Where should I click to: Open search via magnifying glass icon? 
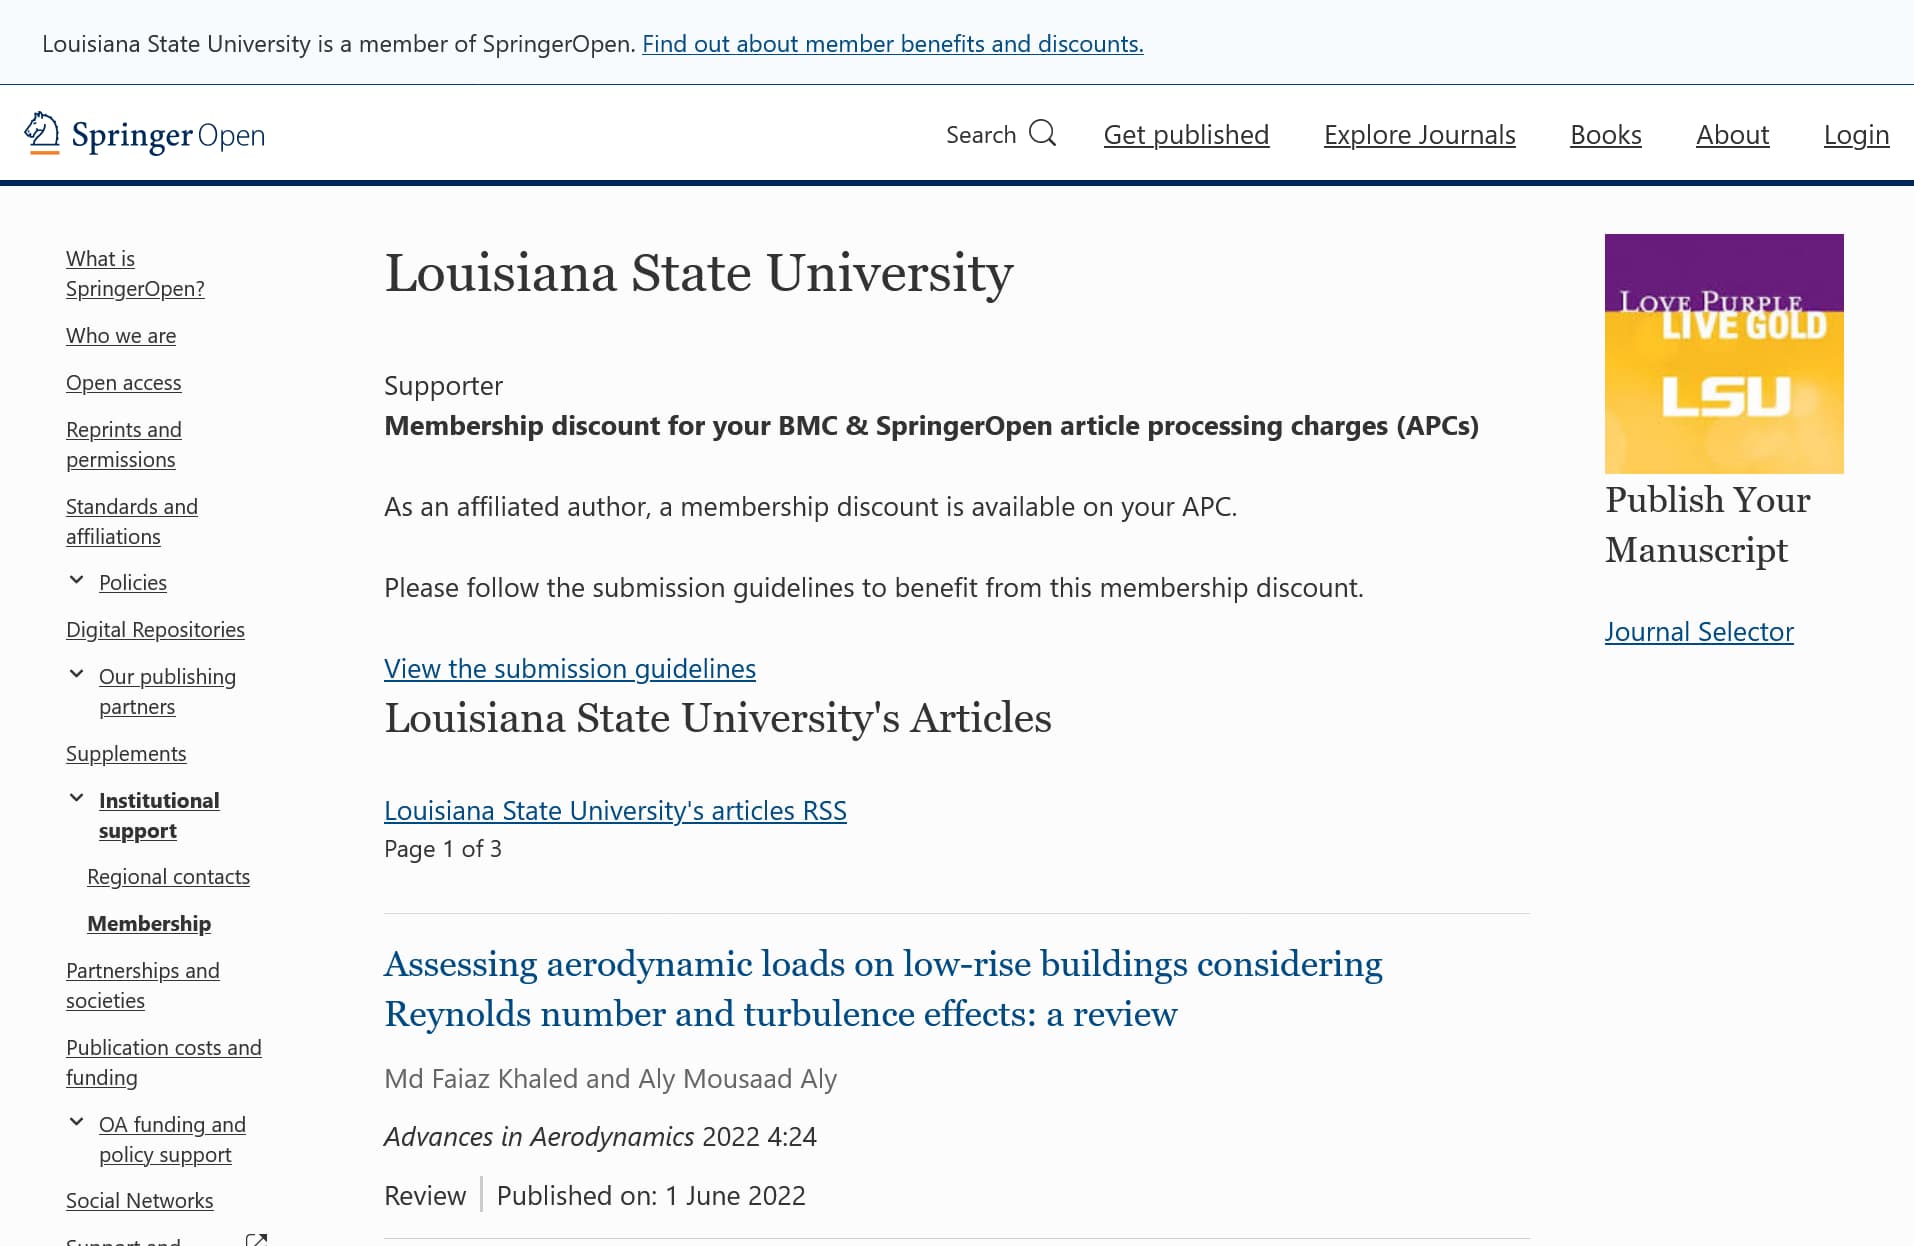click(x=1042, y=133)
